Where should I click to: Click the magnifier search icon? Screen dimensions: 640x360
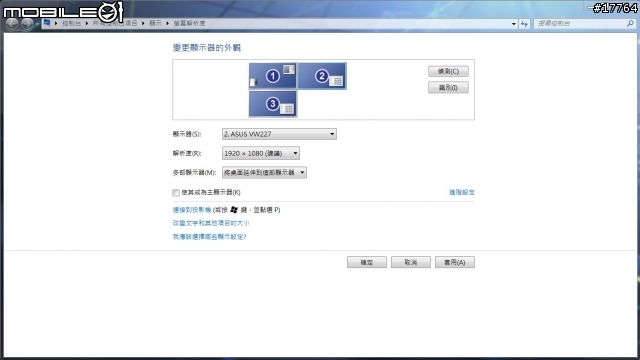(630, 24)
